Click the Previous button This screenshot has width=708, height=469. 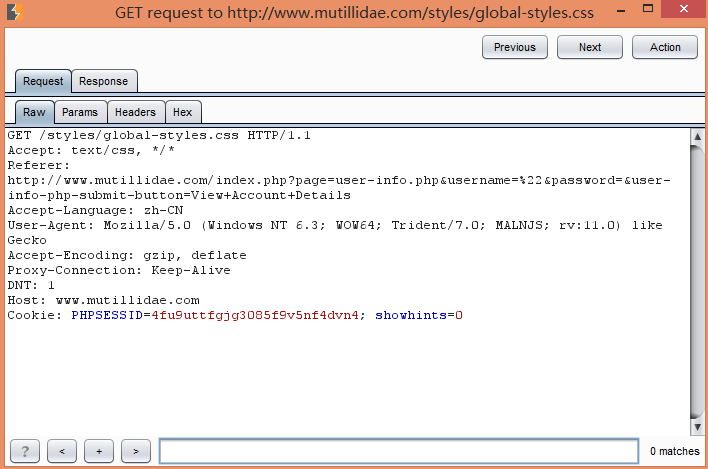[x=515, y=47]
